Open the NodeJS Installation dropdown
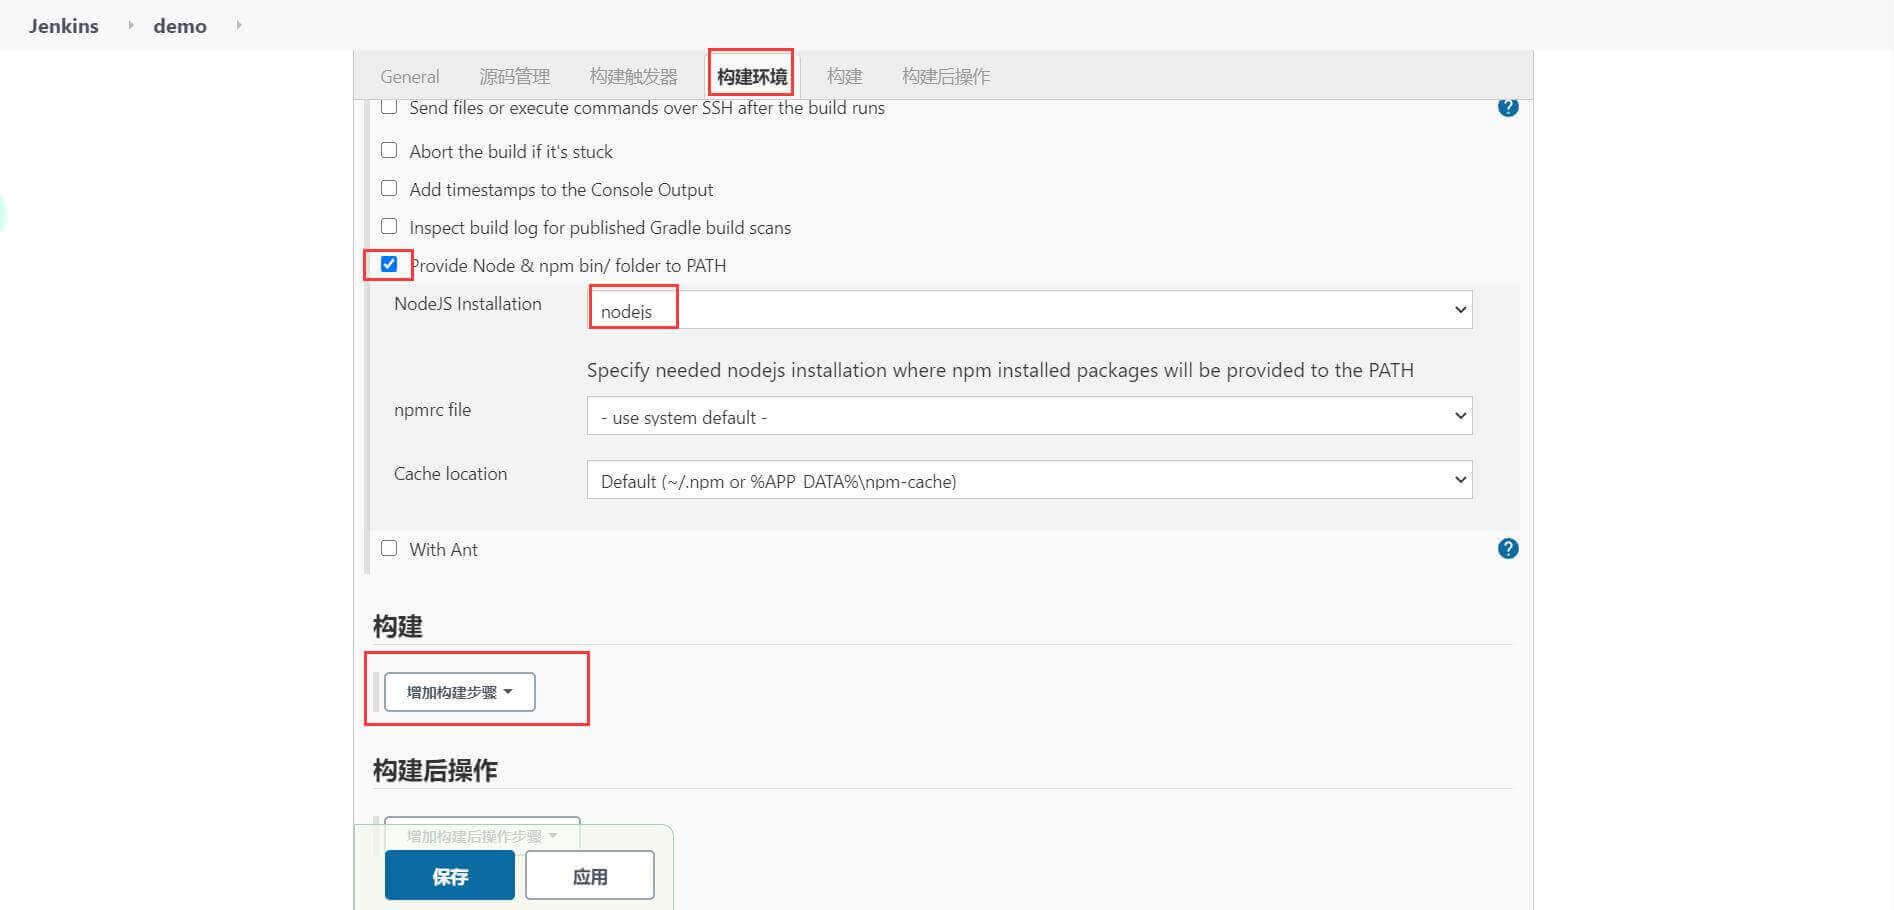Screen dimensions: 1894x910 pos(1029,310)
